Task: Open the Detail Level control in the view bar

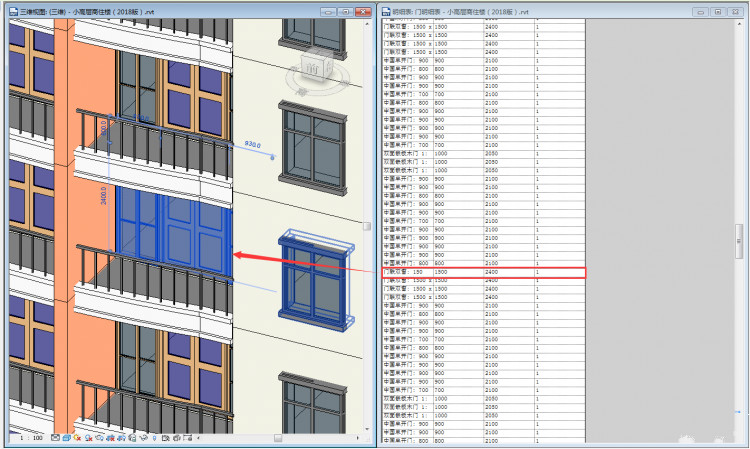Action: (55, 438)
